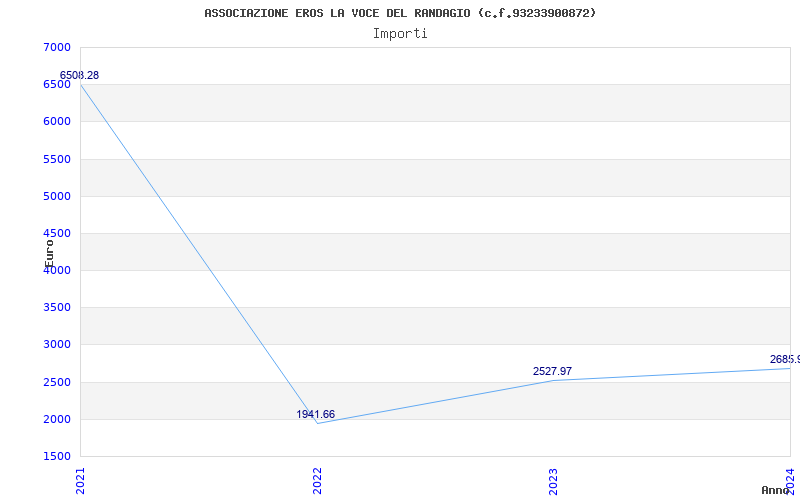Click the Anno x-axis title
This screenshot has height=500, width=800.
point(774,490)
